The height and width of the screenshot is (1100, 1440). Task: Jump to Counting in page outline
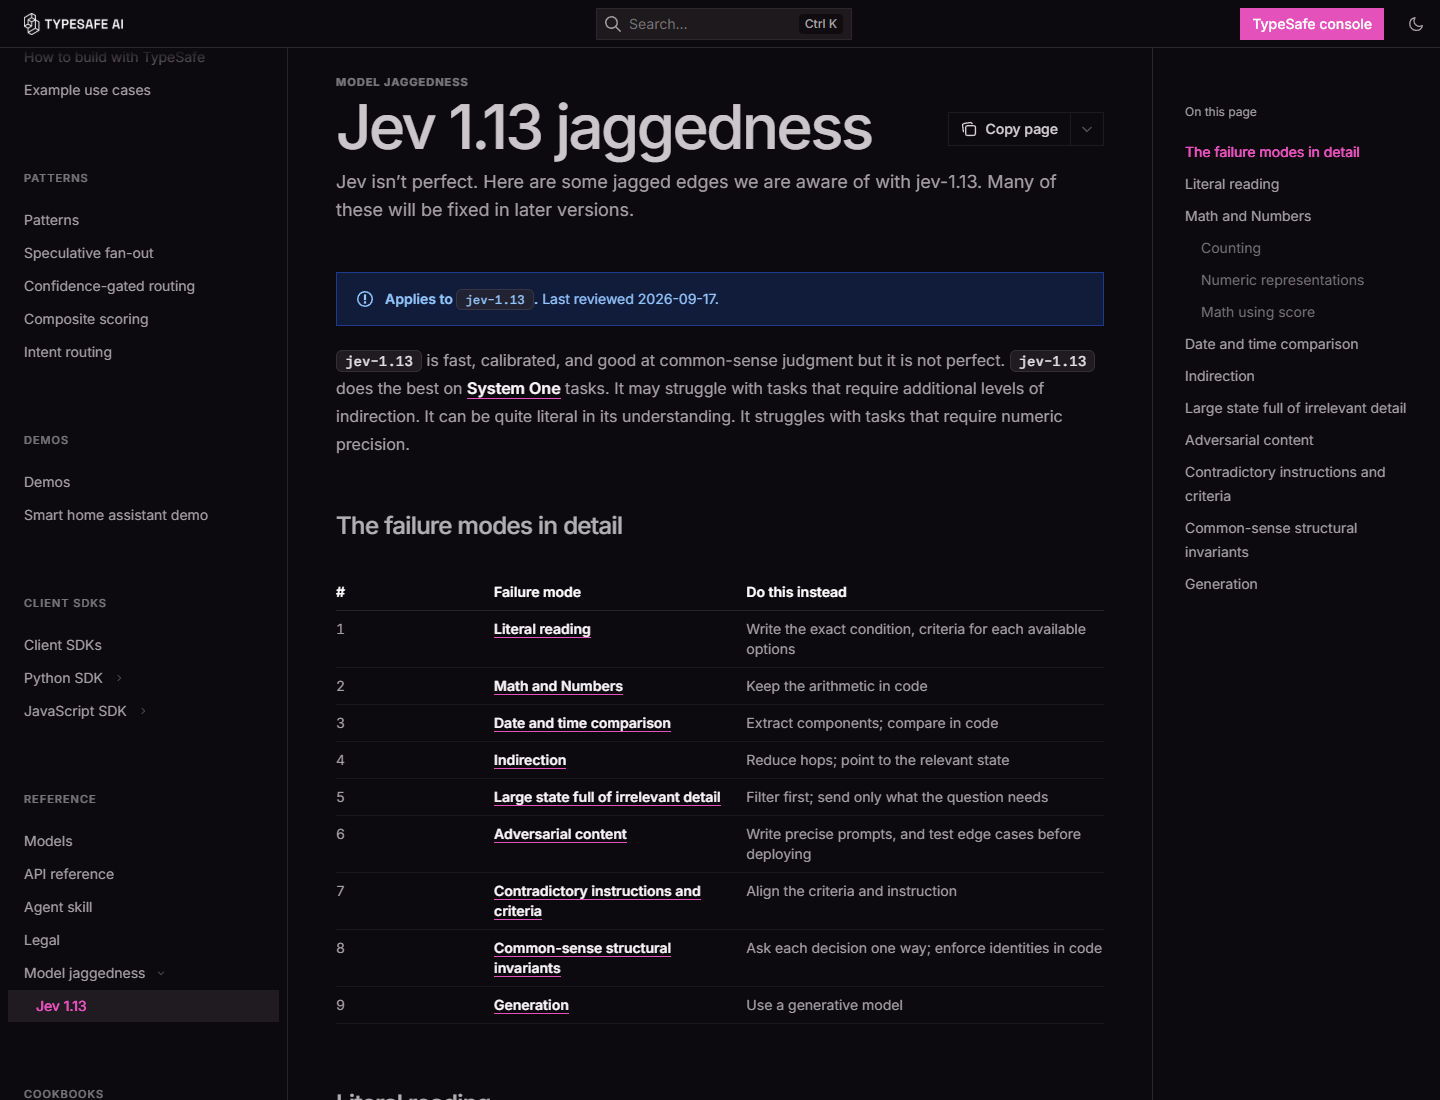(x=1231, y=248)
